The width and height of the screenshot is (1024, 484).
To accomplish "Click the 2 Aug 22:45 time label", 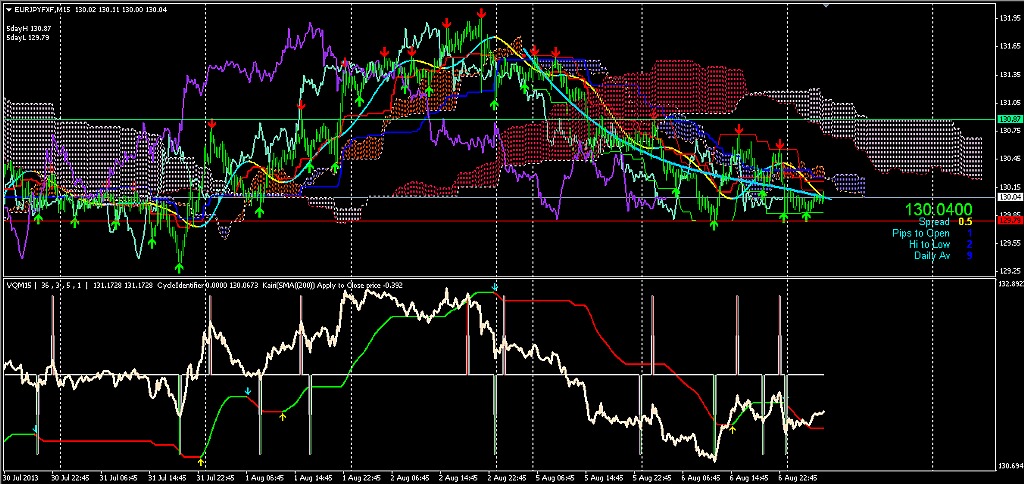I will (x=509, y=478).
